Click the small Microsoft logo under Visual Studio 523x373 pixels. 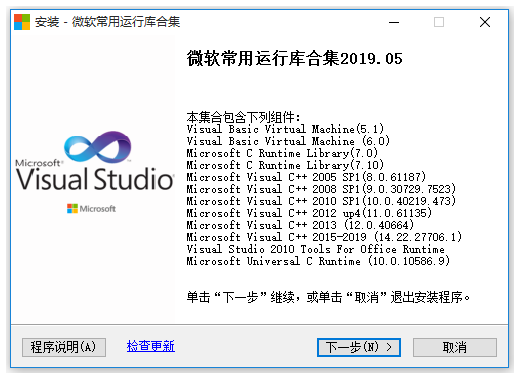coord(91,209)
